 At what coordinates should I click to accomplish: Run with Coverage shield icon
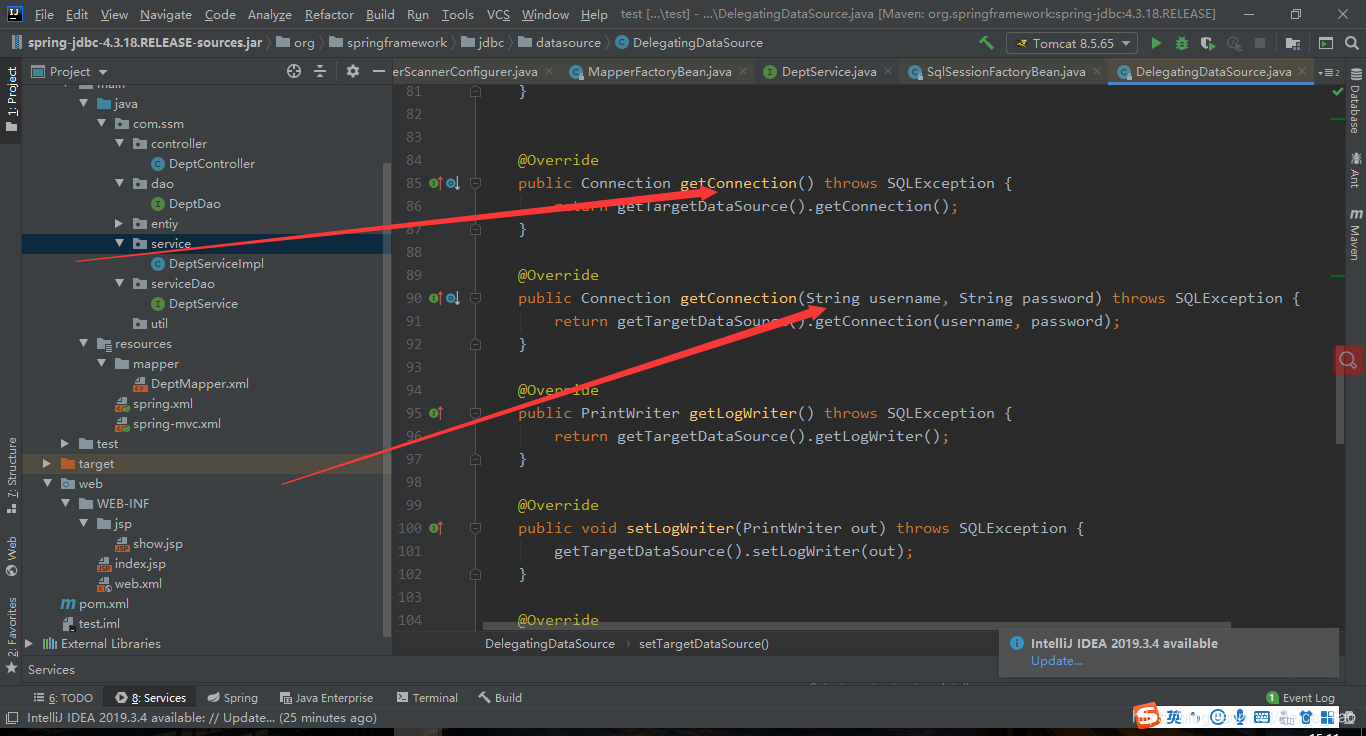[1208, 43]
